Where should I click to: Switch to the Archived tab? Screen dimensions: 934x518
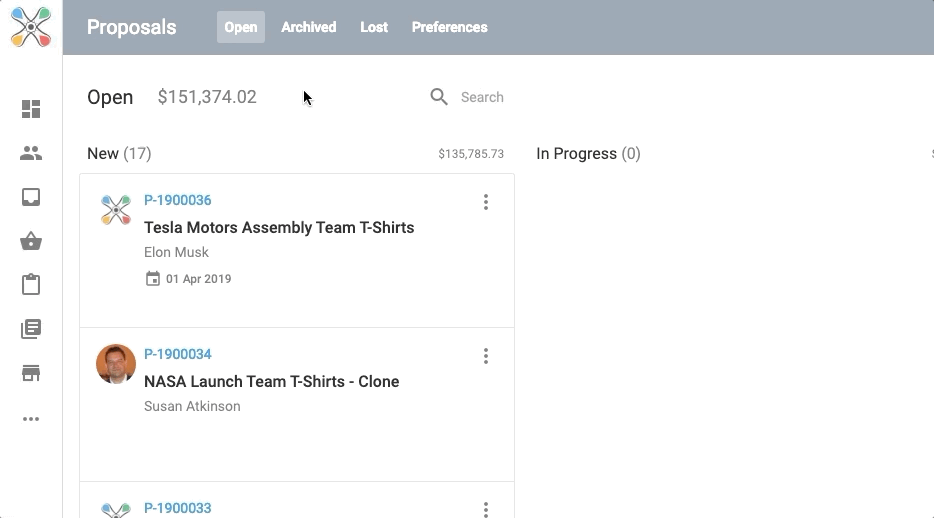click(308, 27)
